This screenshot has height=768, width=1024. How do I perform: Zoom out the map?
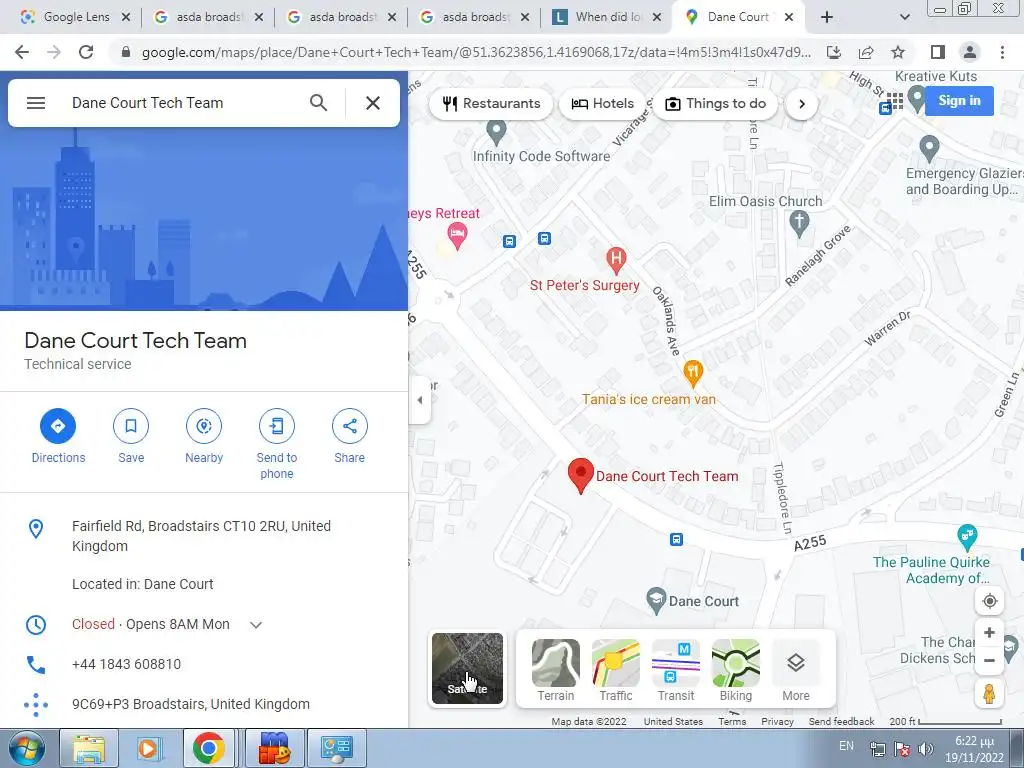pos(989,660)
